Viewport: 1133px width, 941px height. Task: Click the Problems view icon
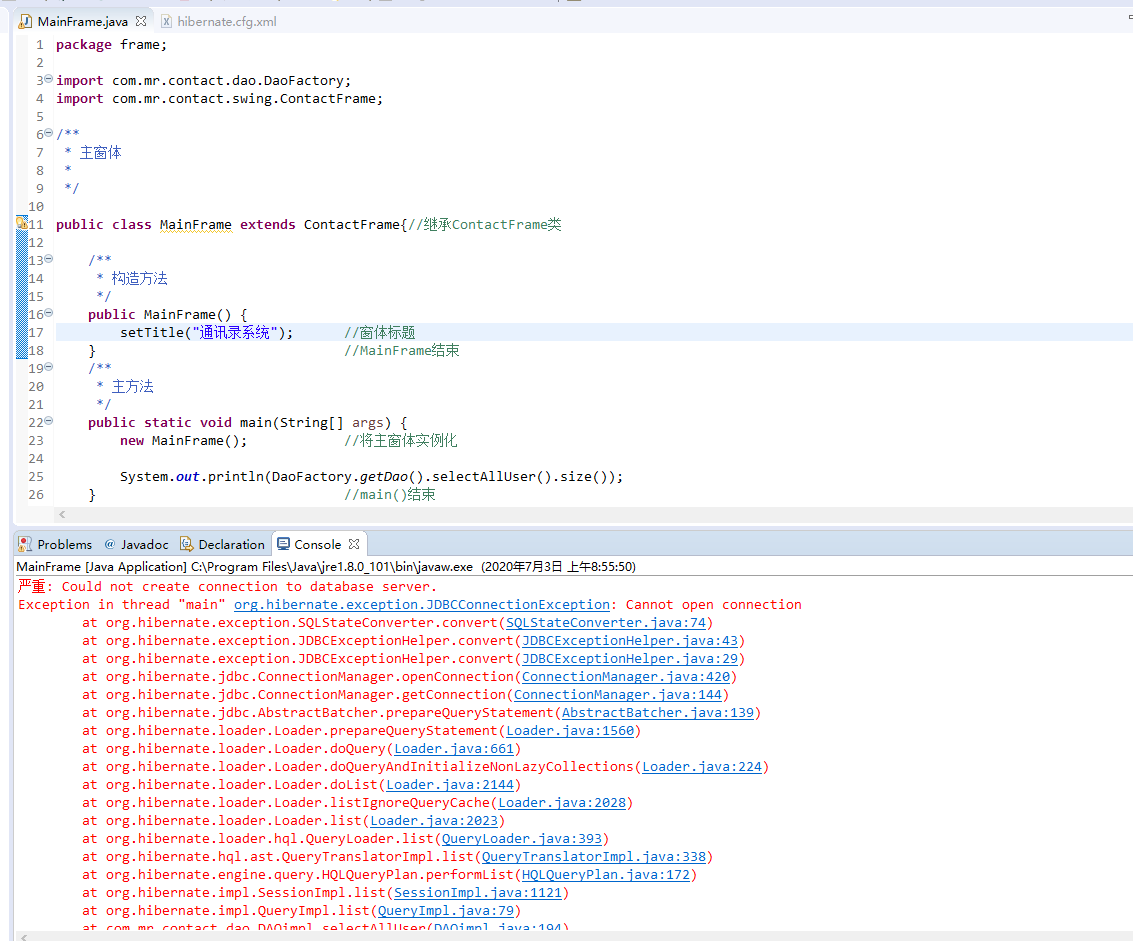click(25, 543)
